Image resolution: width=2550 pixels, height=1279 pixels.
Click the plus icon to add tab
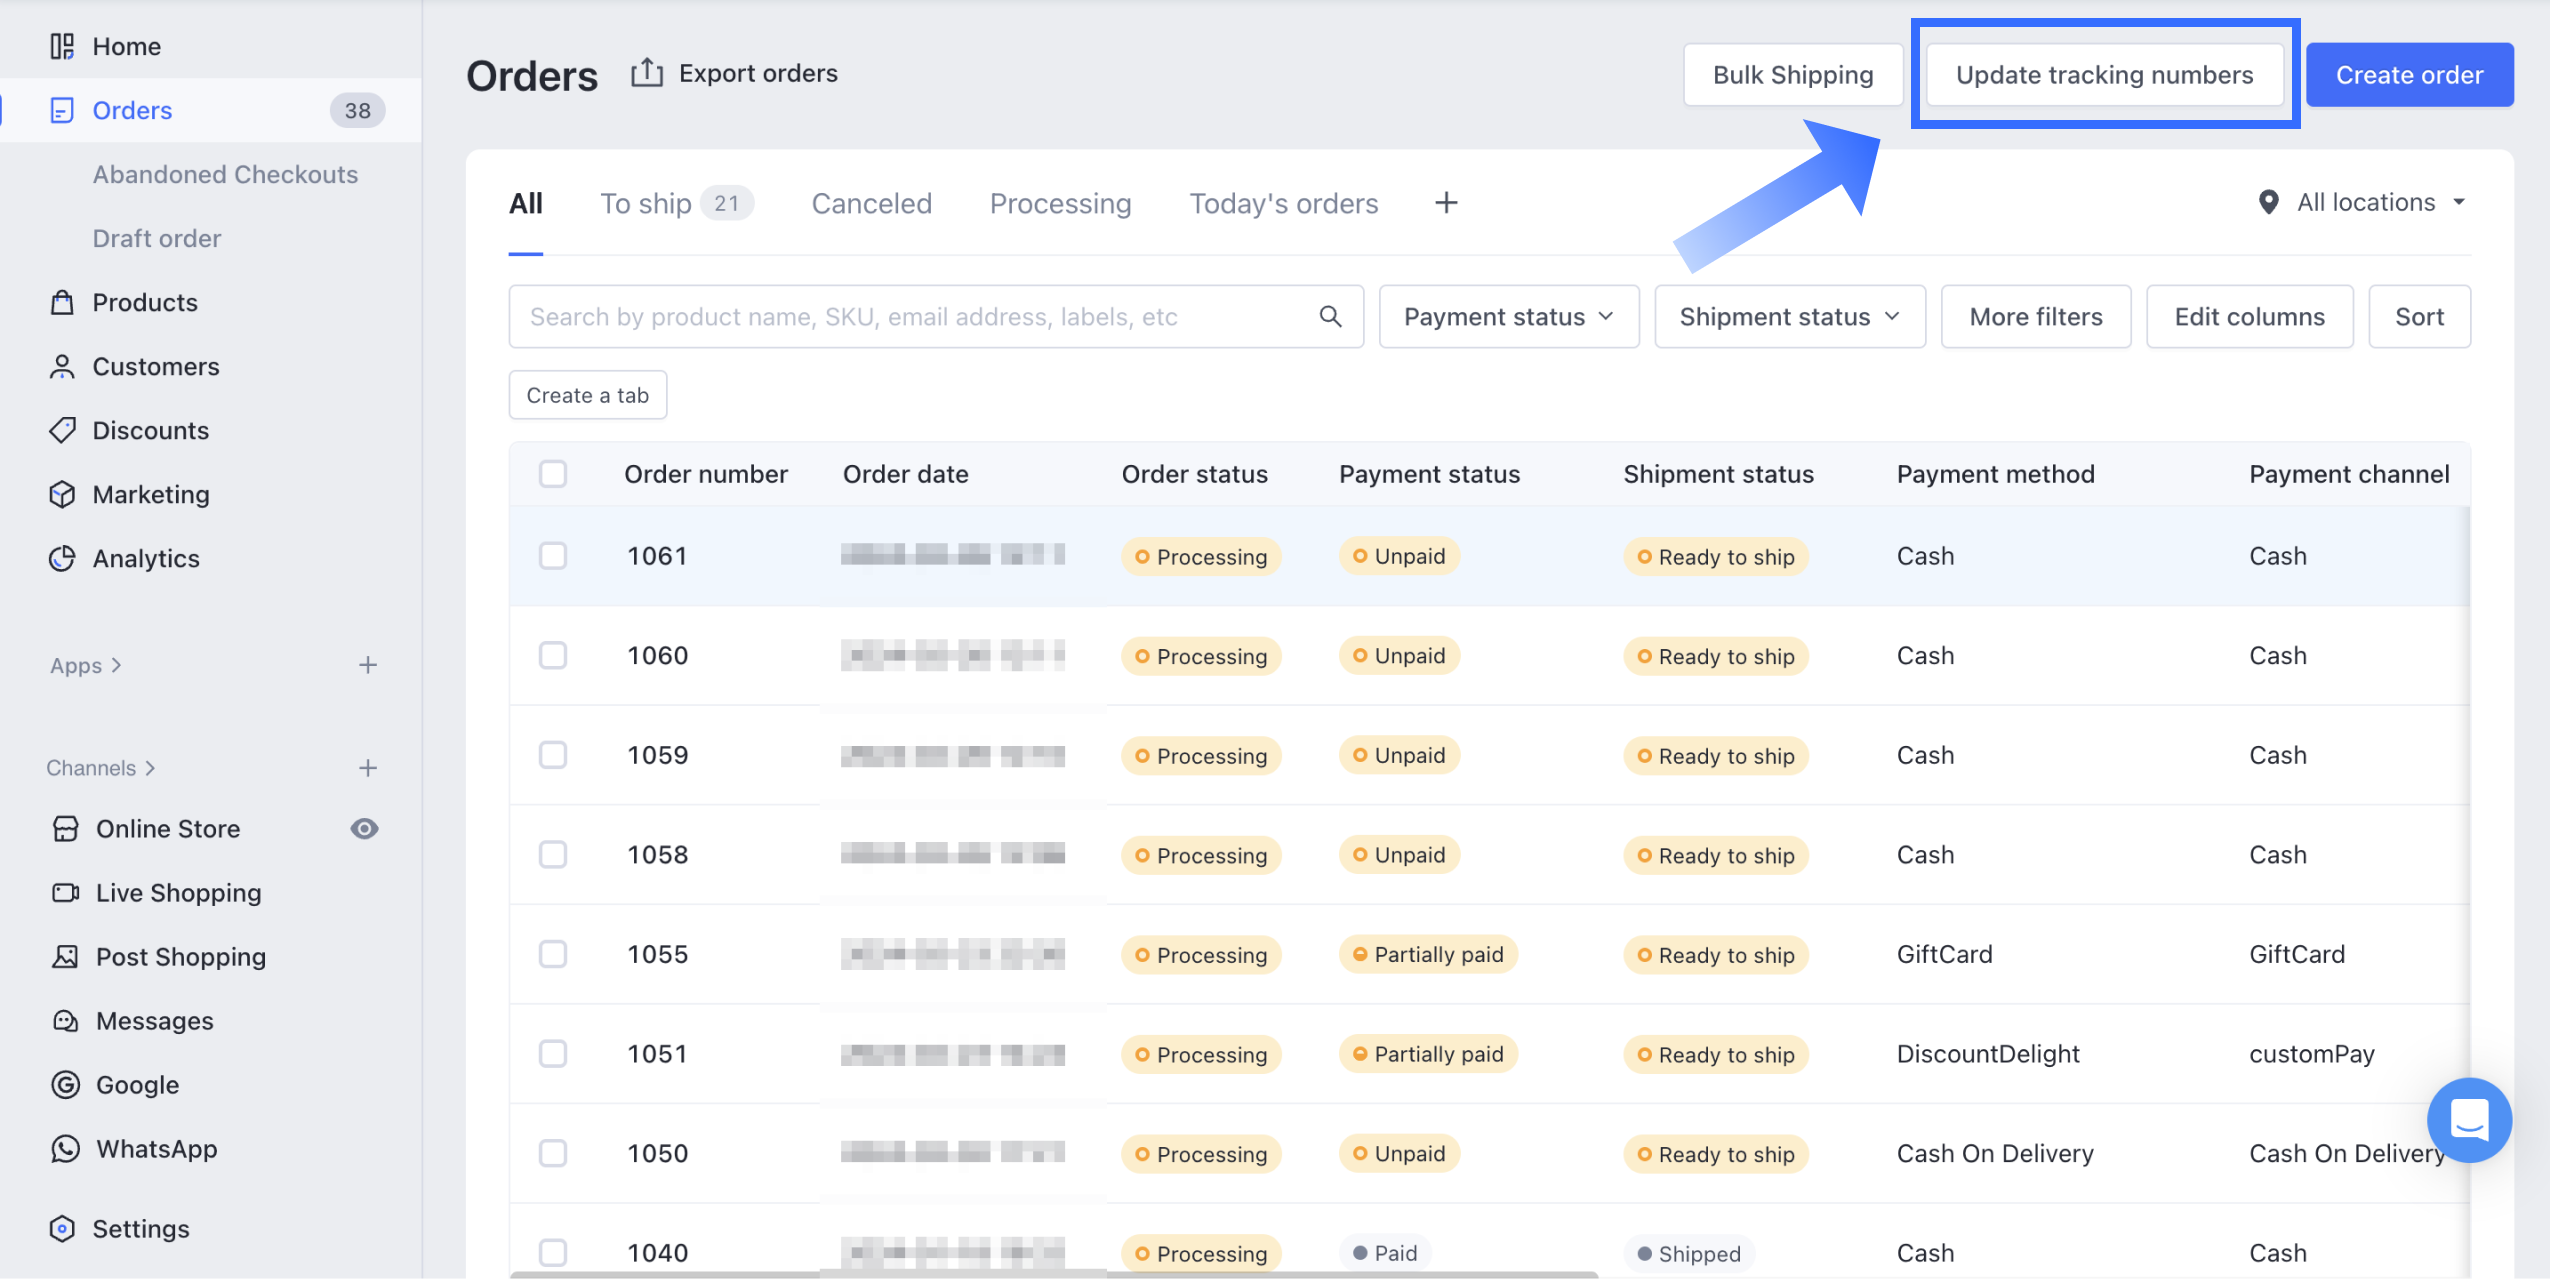click(x=1446, y=203)
